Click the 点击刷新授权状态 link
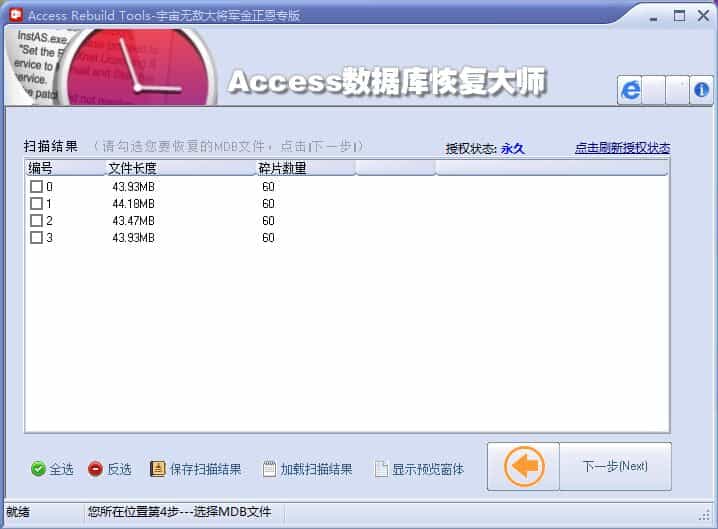The image size is (718, 529). (x=622, y=147)
